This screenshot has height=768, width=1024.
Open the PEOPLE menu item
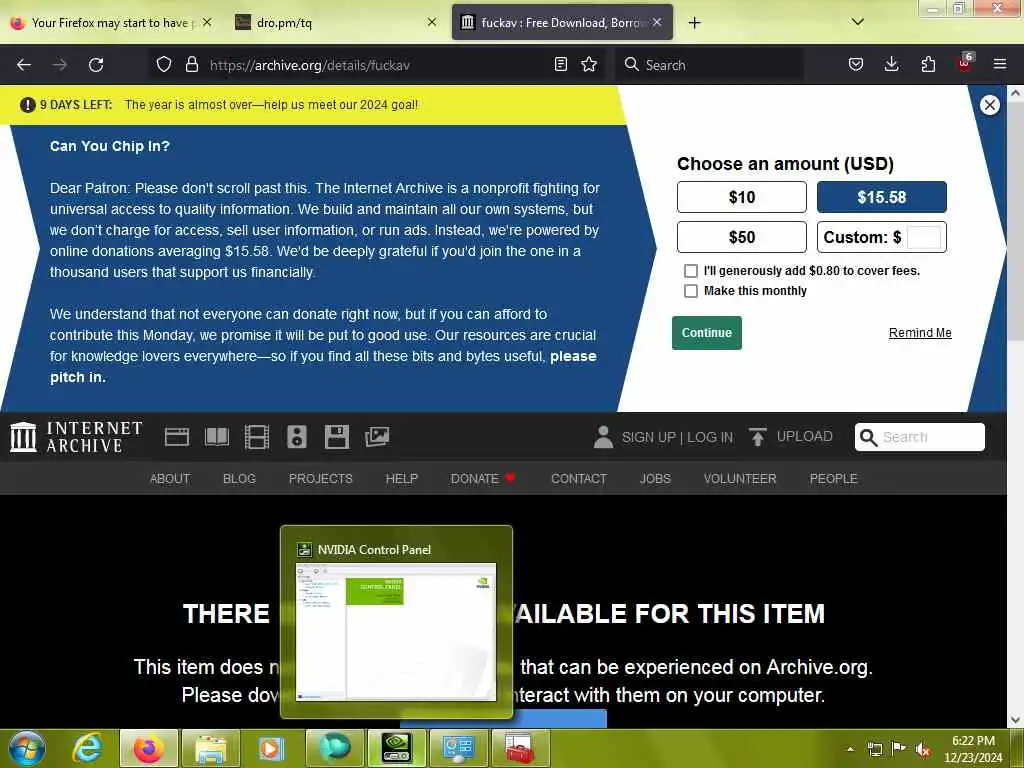(833, 479)
